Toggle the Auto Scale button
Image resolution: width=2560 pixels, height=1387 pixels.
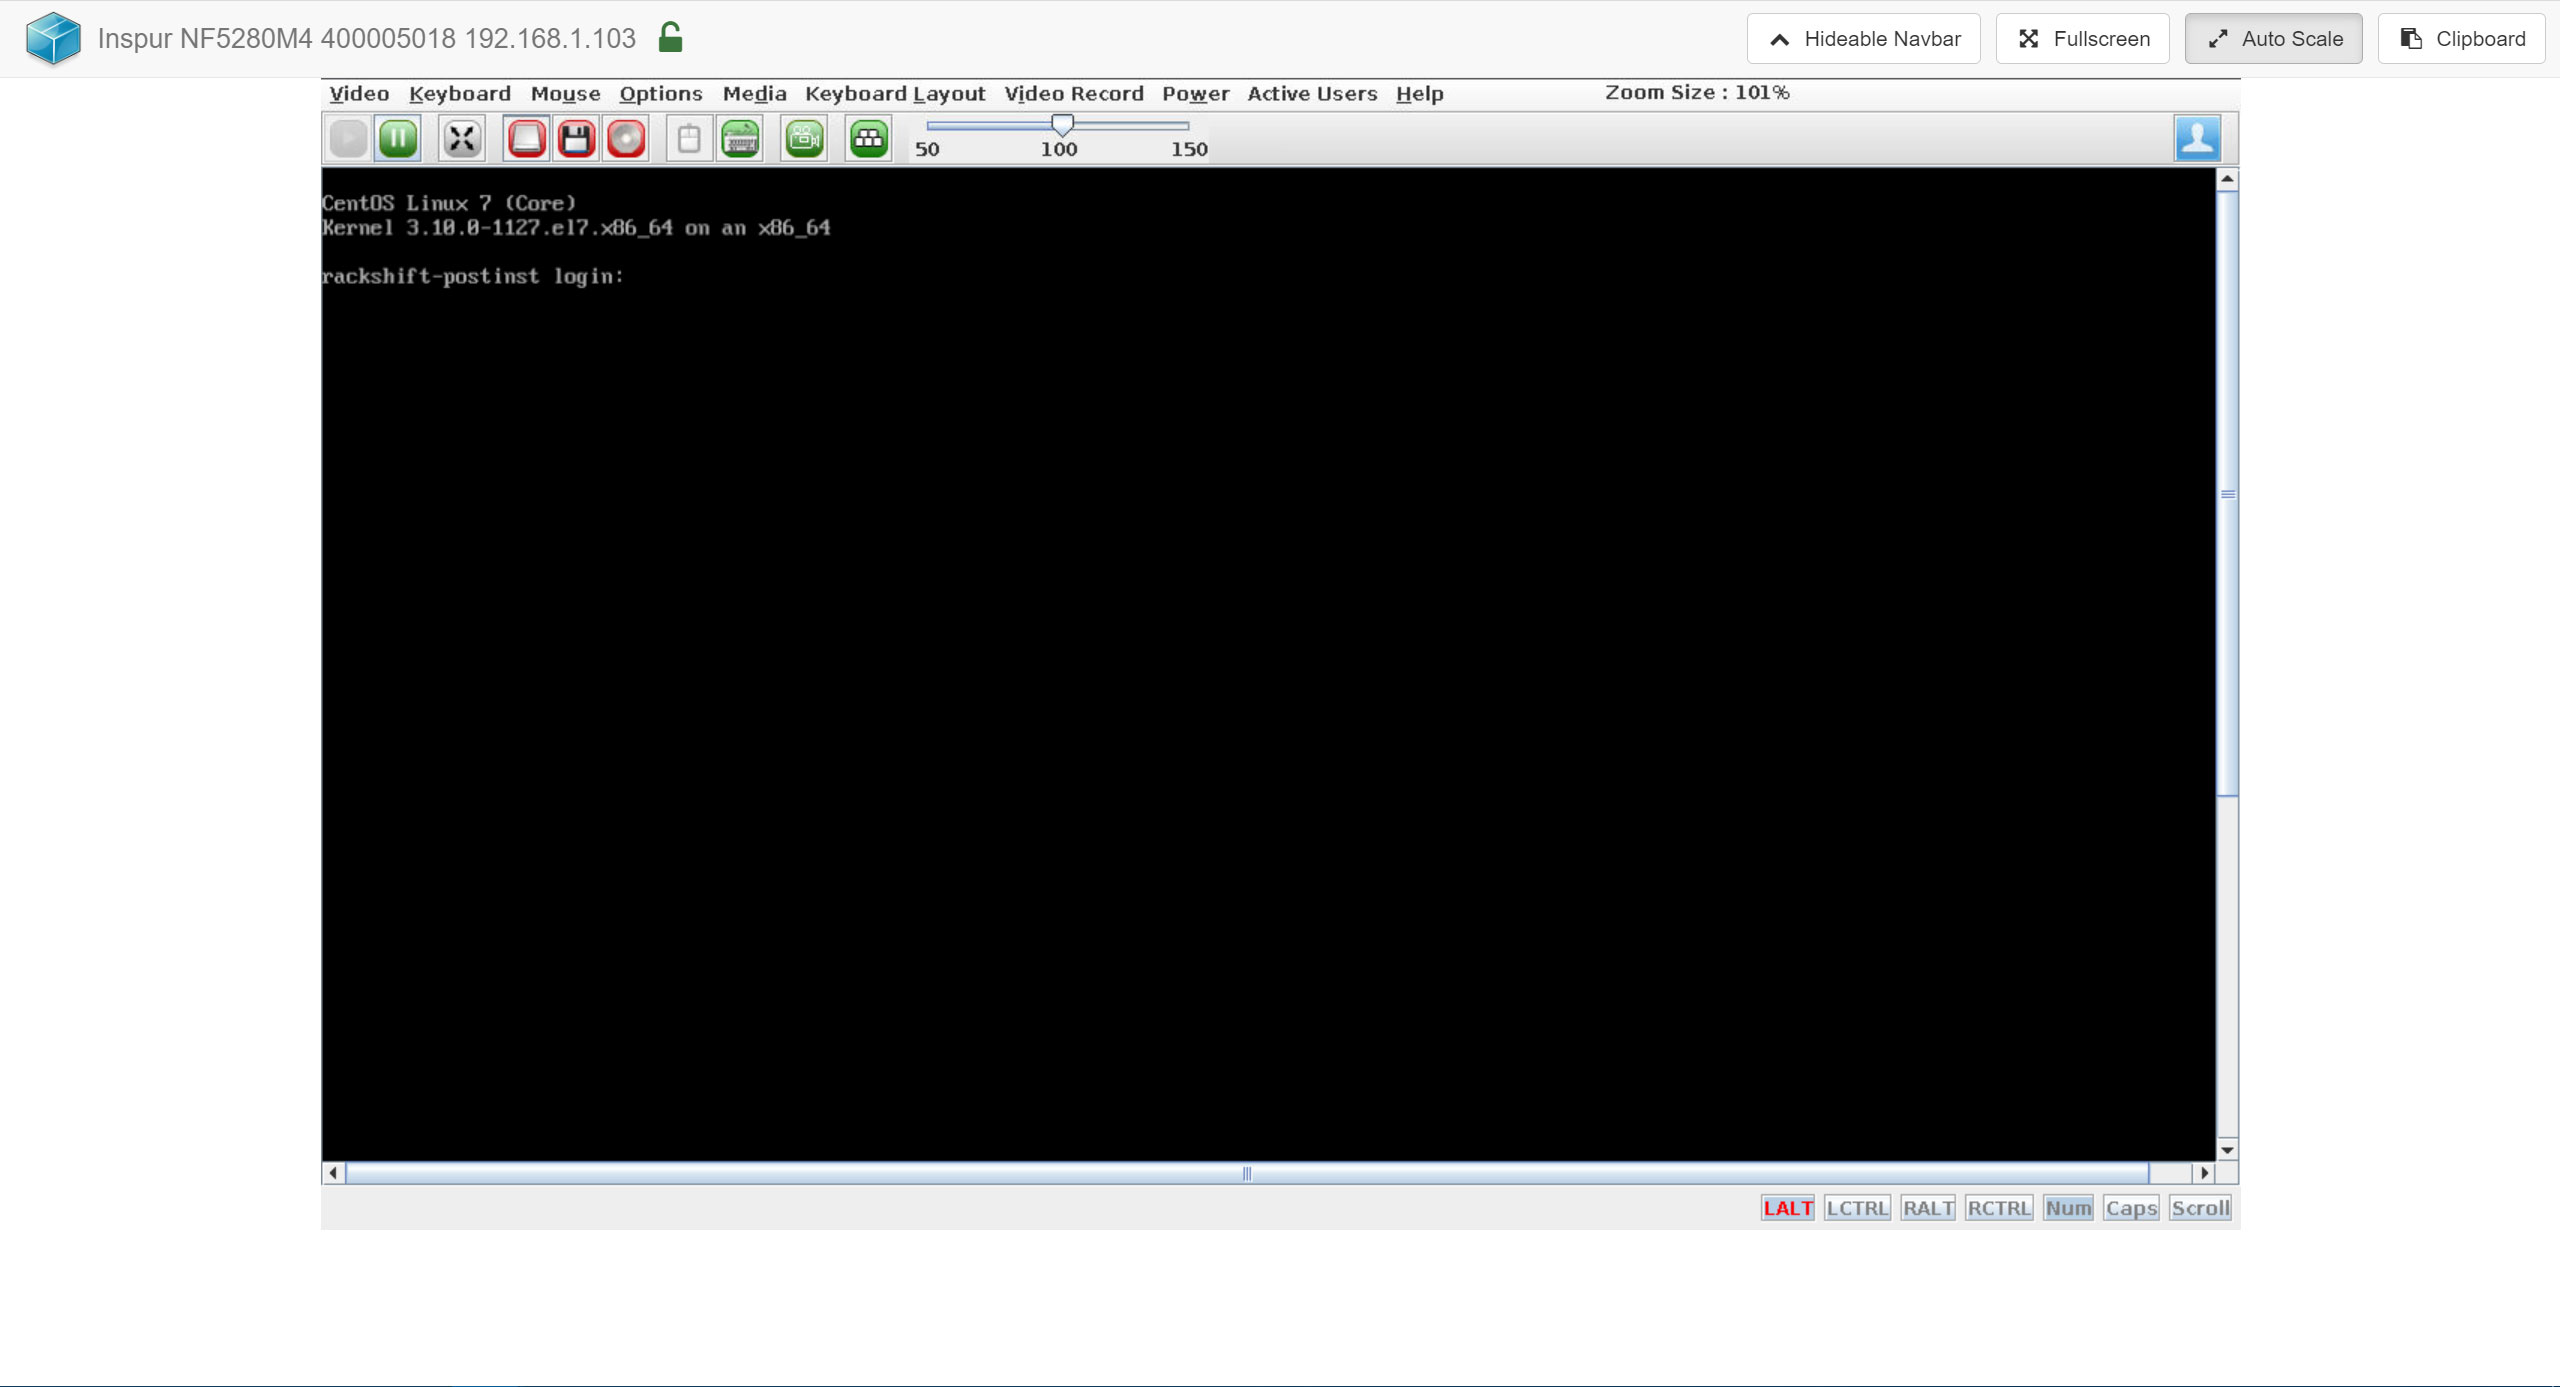[x=2274, y=38]
